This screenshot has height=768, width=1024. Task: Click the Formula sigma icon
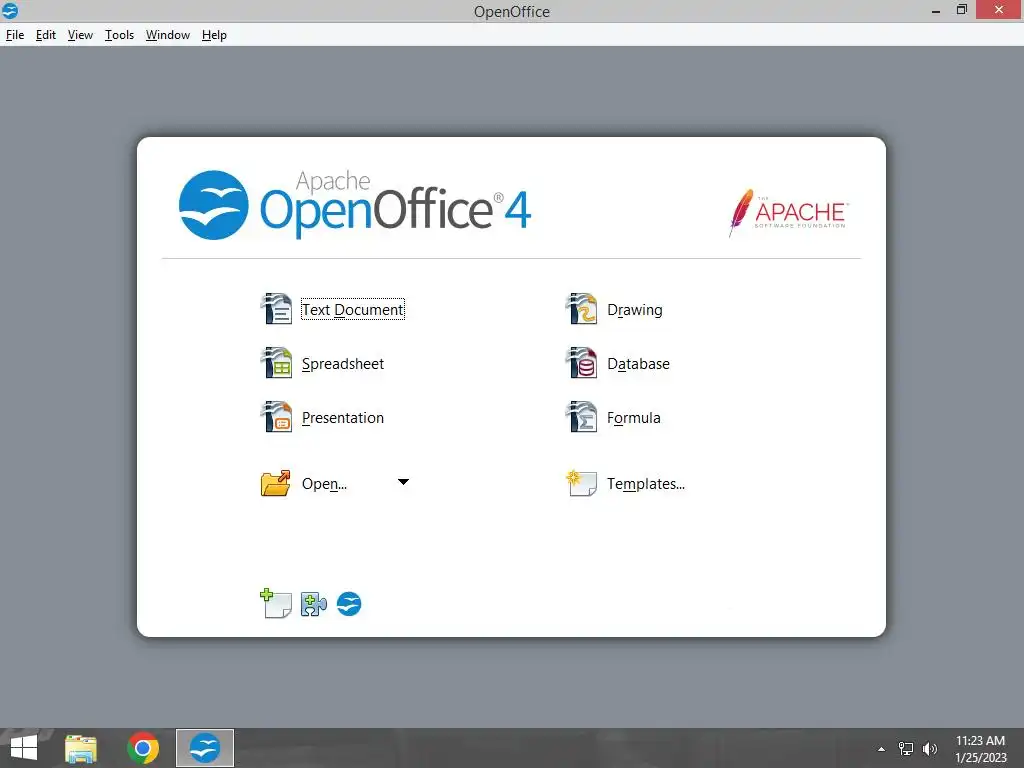click(x=581, y=417)
